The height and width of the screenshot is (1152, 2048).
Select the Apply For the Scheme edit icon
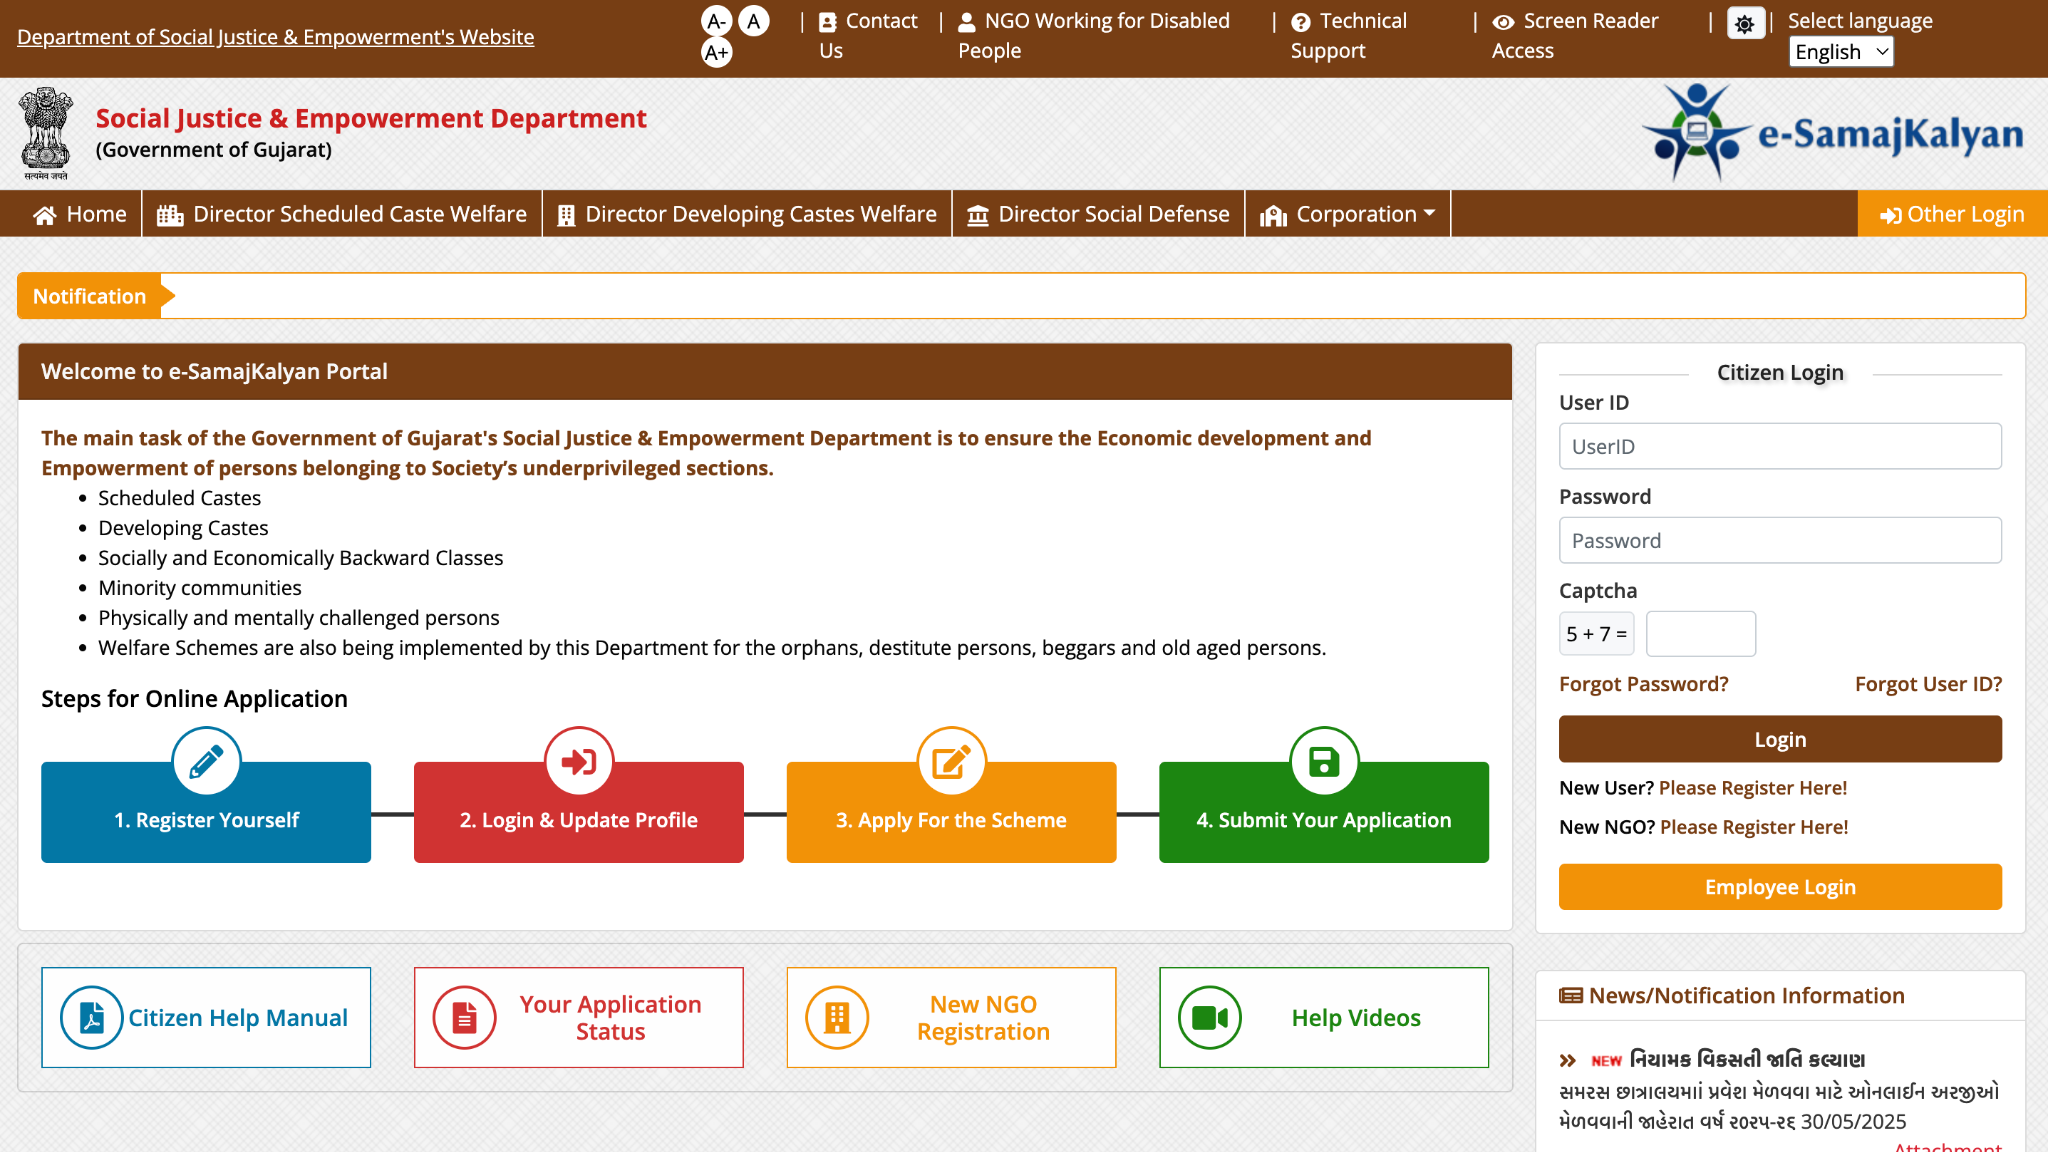(951, 760)
